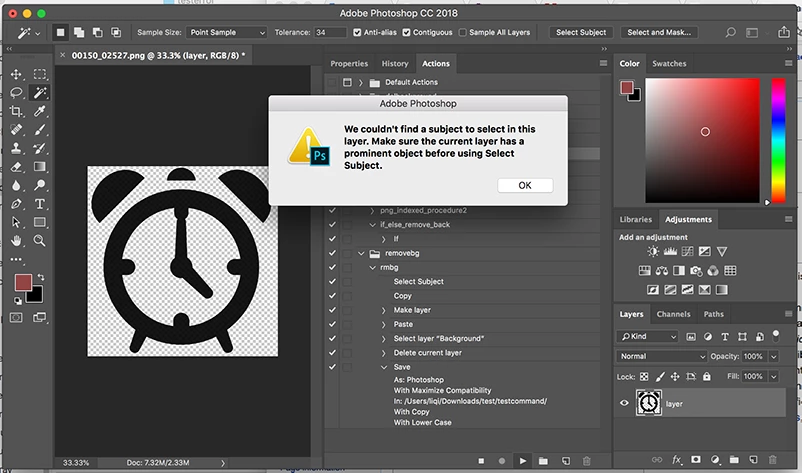Switch to the Swatches tab
The width and height of the screenshot is (802, 473).
[669, 63]
